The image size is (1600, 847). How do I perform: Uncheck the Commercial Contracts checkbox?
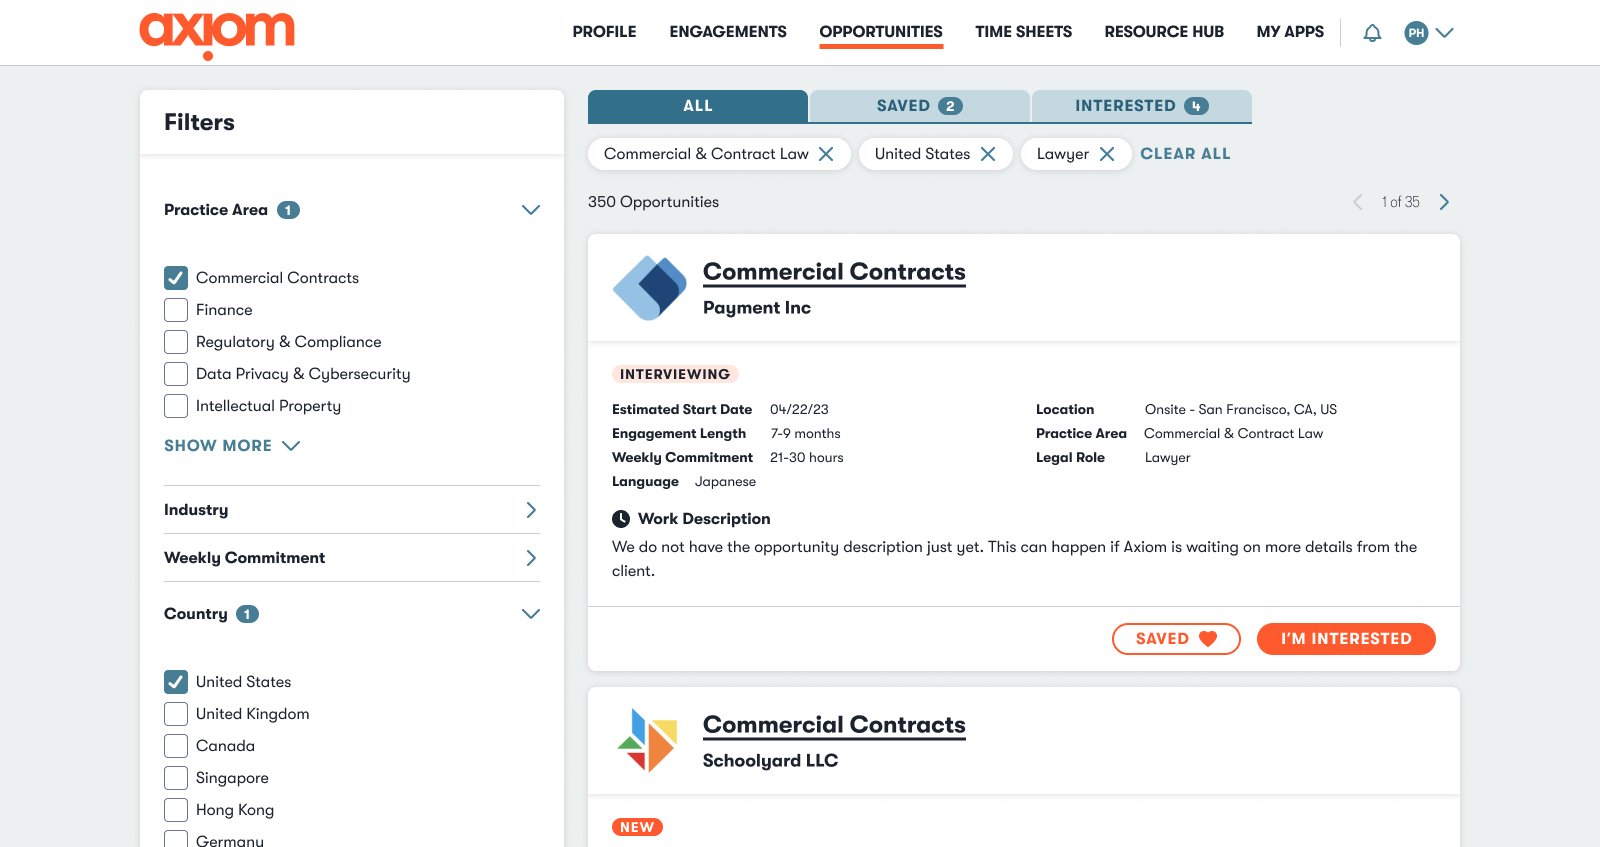176,278
